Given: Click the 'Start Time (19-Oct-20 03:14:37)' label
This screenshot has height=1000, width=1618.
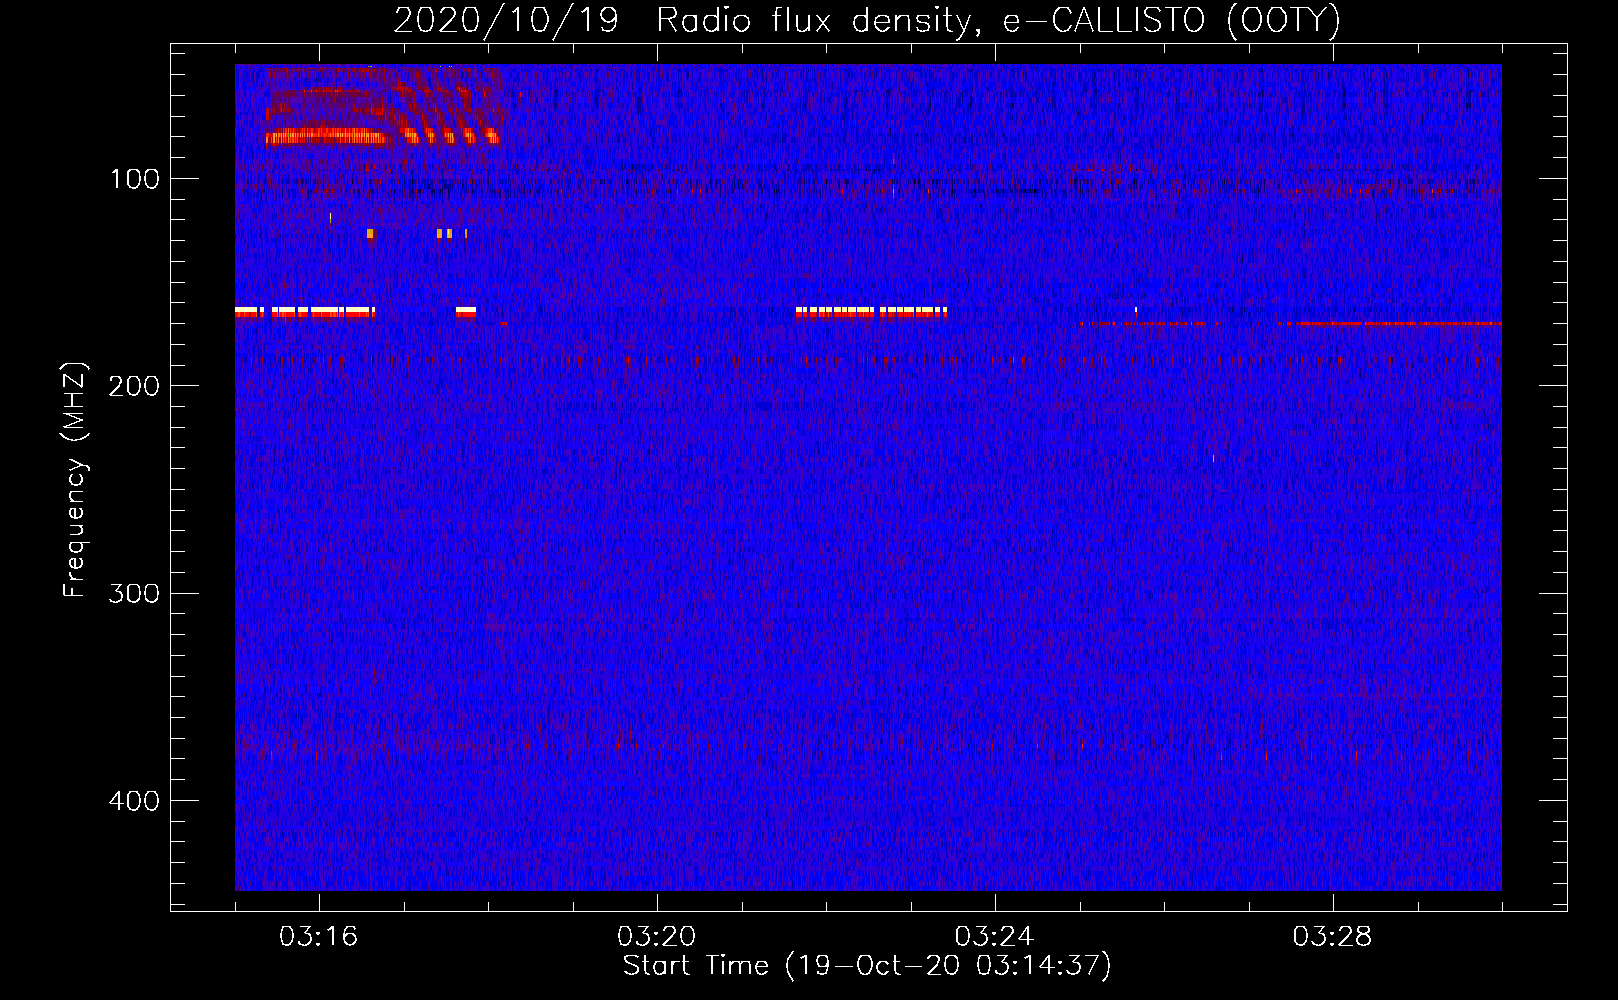Looking at the screenshot, I should (867, 966).
